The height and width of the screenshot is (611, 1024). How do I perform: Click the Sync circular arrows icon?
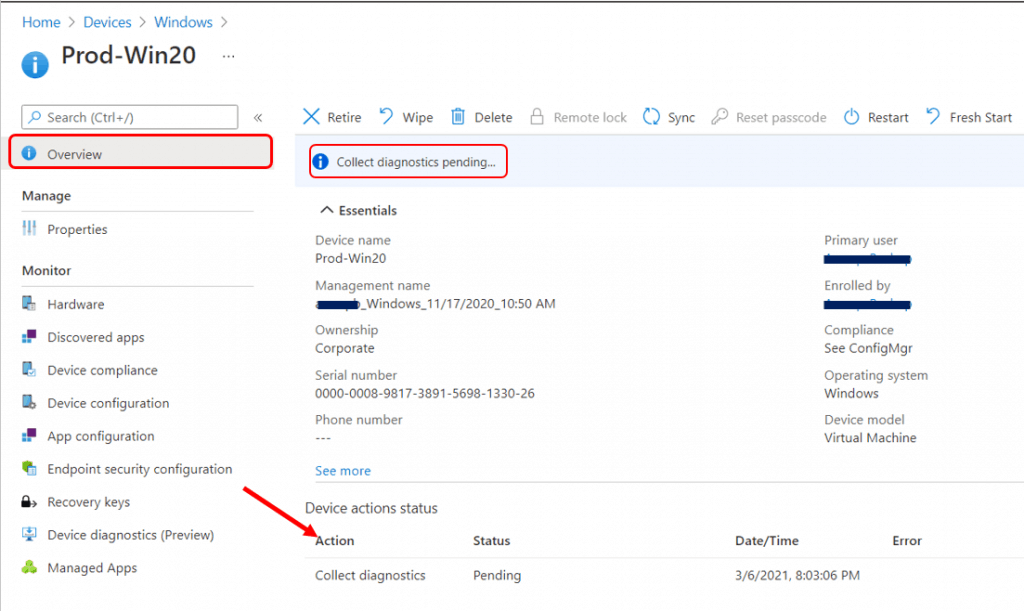651,116
